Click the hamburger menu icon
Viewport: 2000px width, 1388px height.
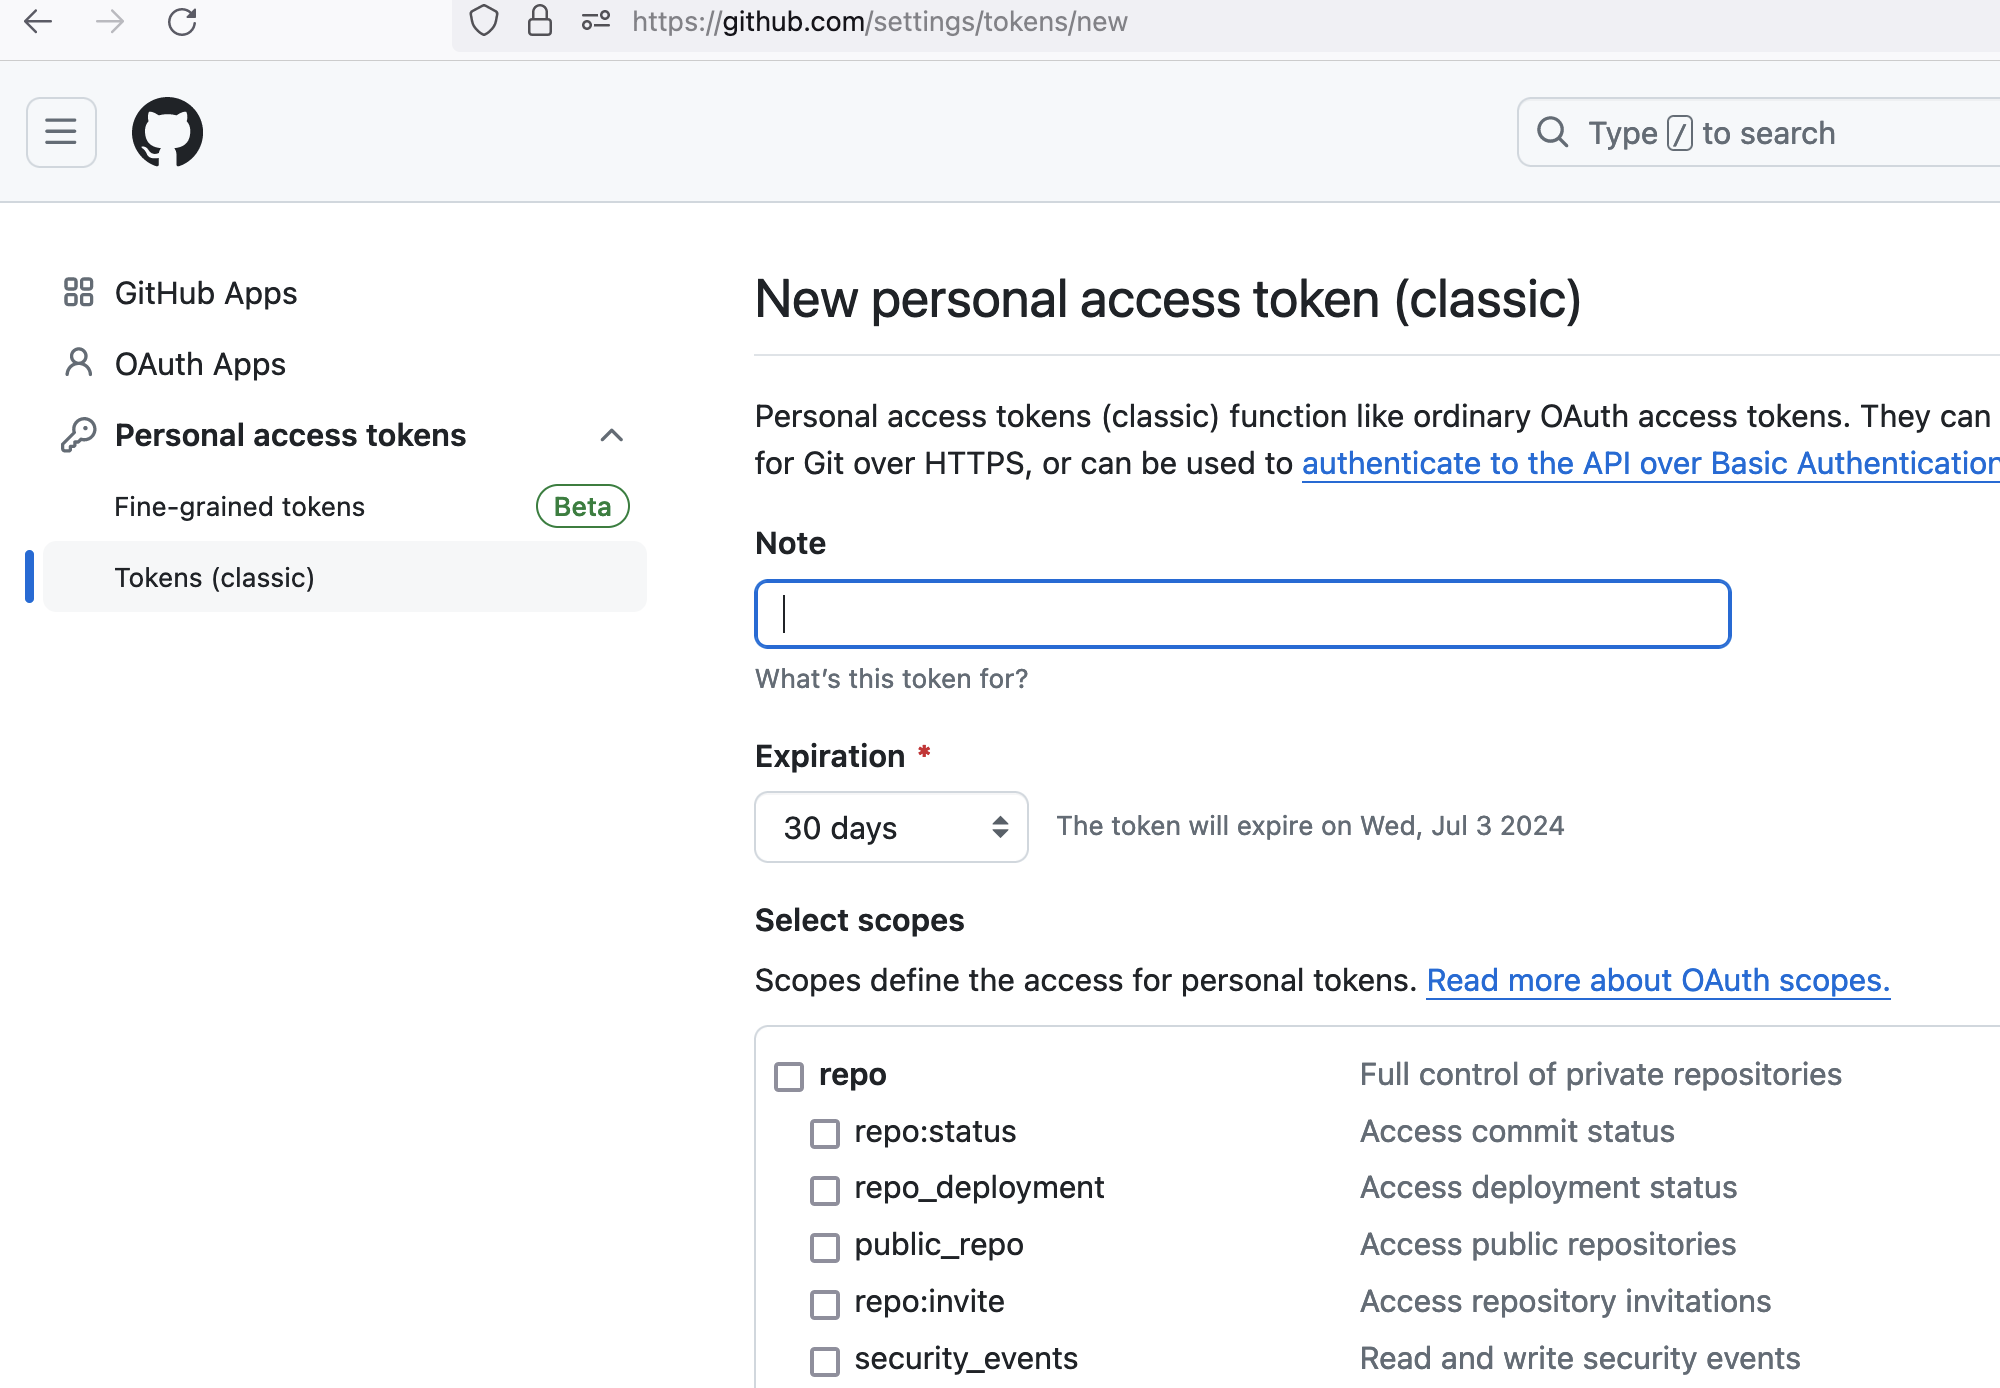pyautogui.click(x=59, y=132)
